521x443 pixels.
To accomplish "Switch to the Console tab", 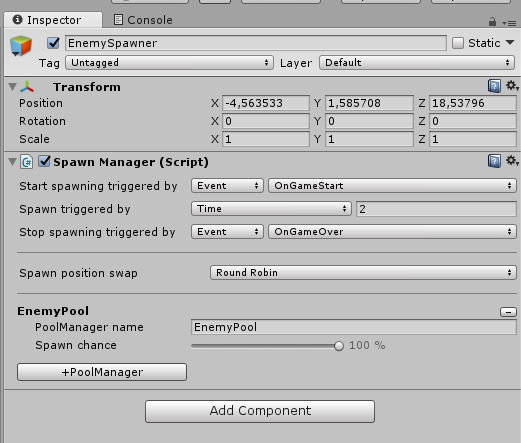I will point(143,20).
